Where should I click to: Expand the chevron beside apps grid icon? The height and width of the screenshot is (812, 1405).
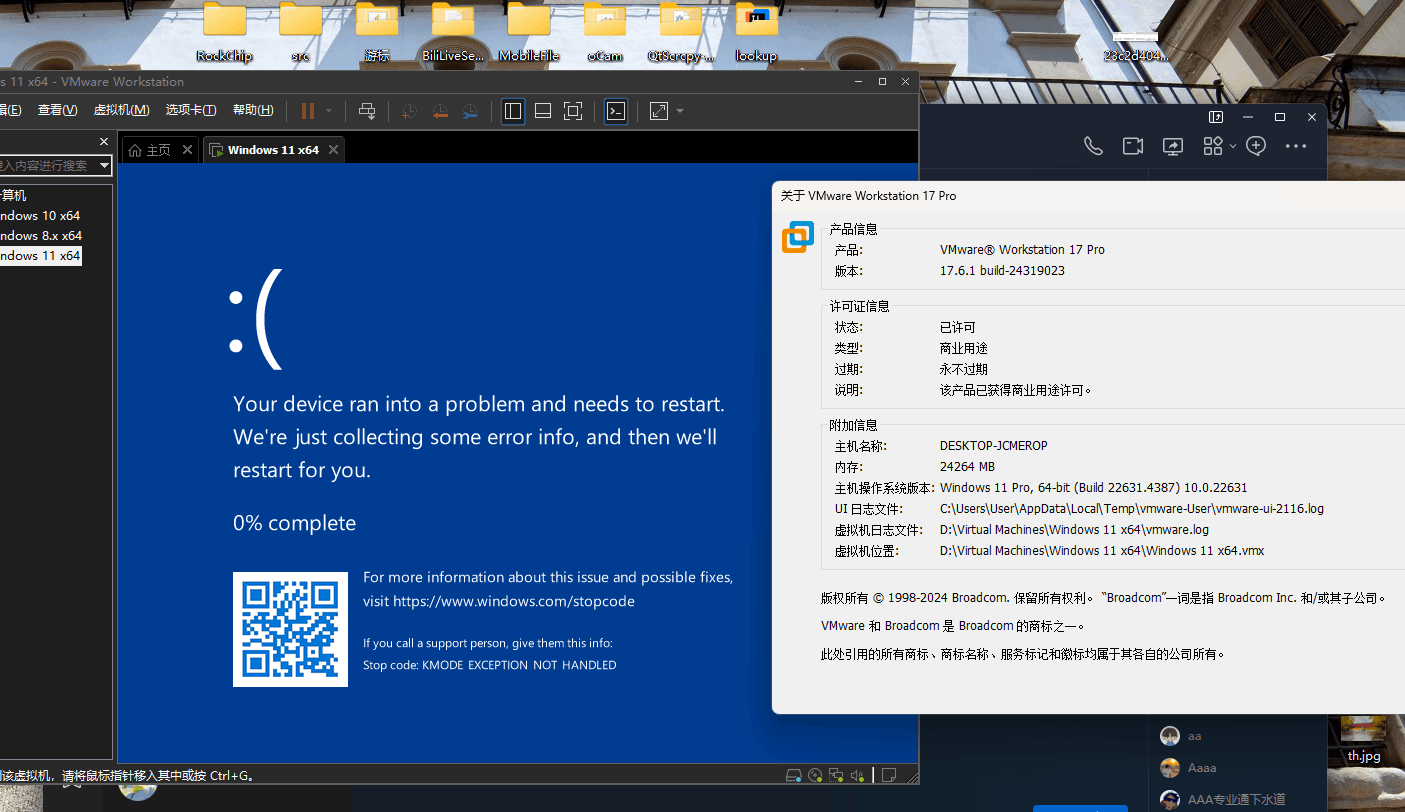1233,146
